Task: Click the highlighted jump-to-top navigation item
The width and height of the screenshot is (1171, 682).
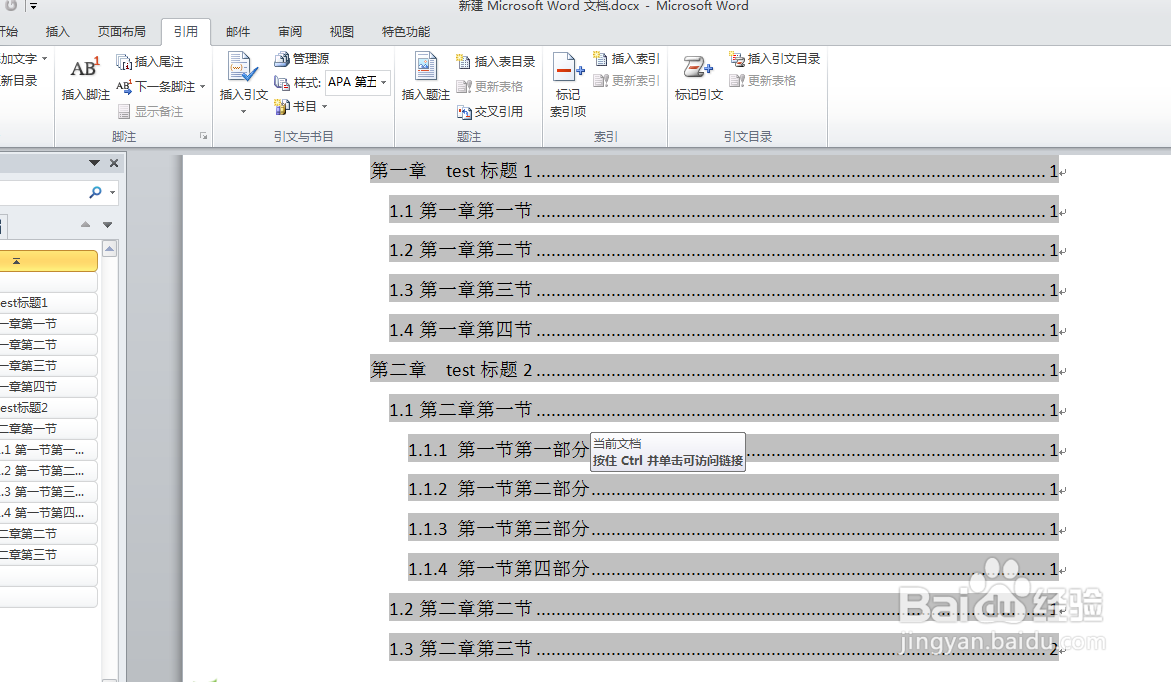Action: (49, 261)
